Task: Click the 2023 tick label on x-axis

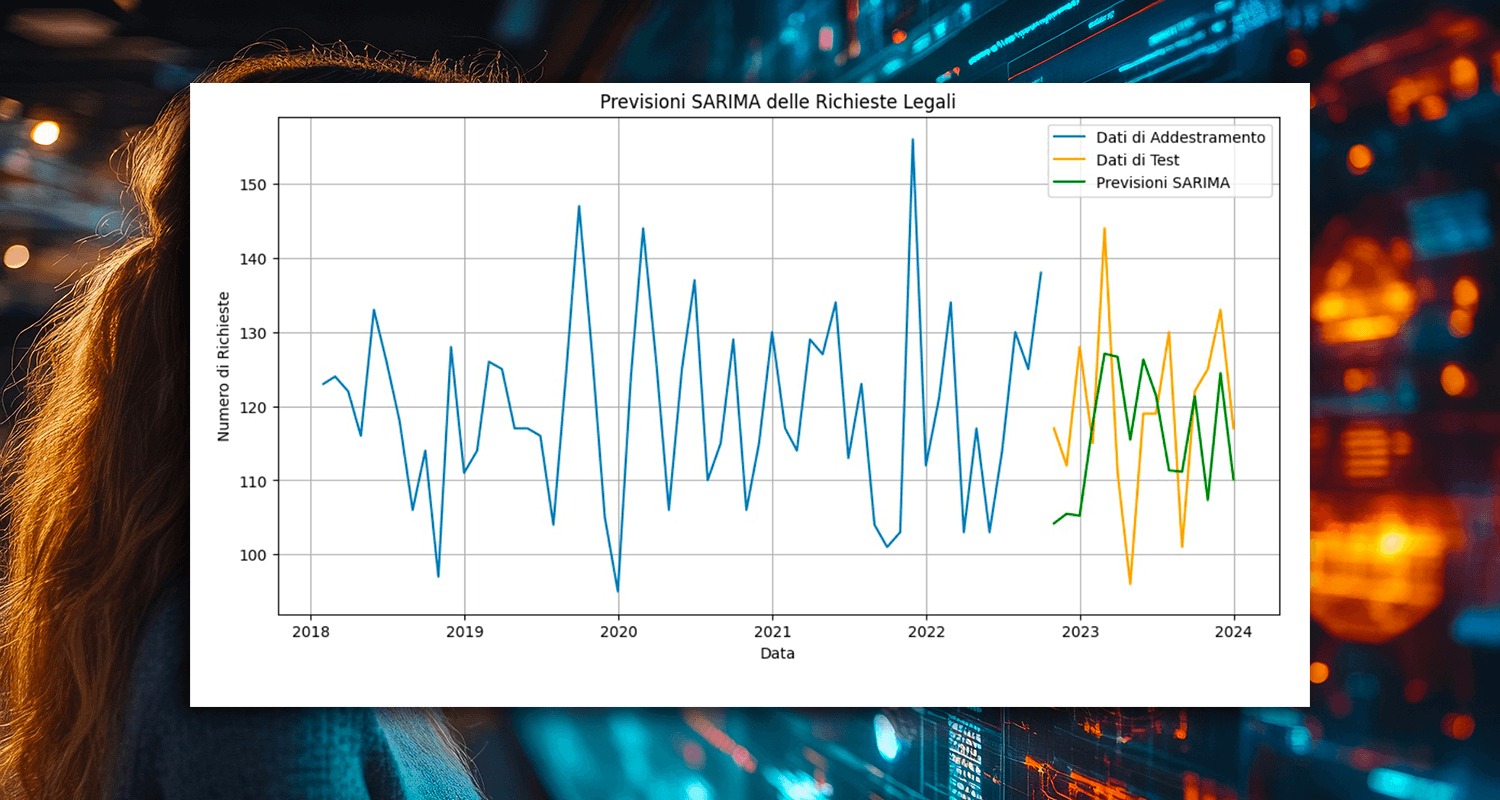Action: pos(1079,632)
